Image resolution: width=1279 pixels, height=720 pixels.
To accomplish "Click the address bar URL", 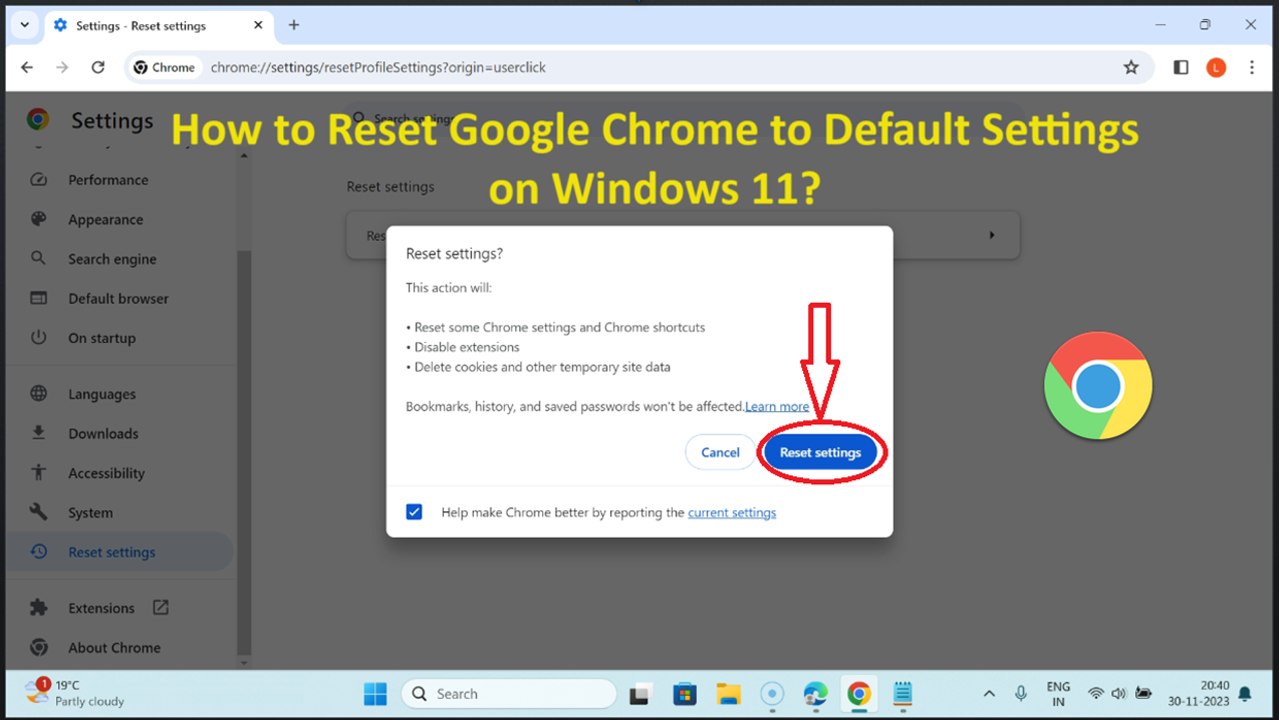I will (378, 67).
